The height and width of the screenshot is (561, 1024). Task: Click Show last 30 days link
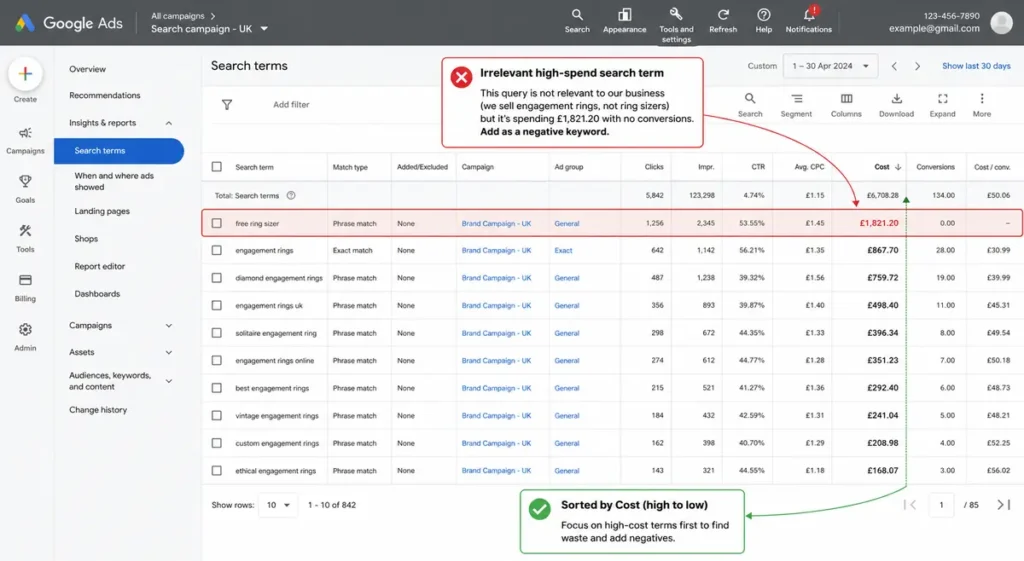(976, 66)
